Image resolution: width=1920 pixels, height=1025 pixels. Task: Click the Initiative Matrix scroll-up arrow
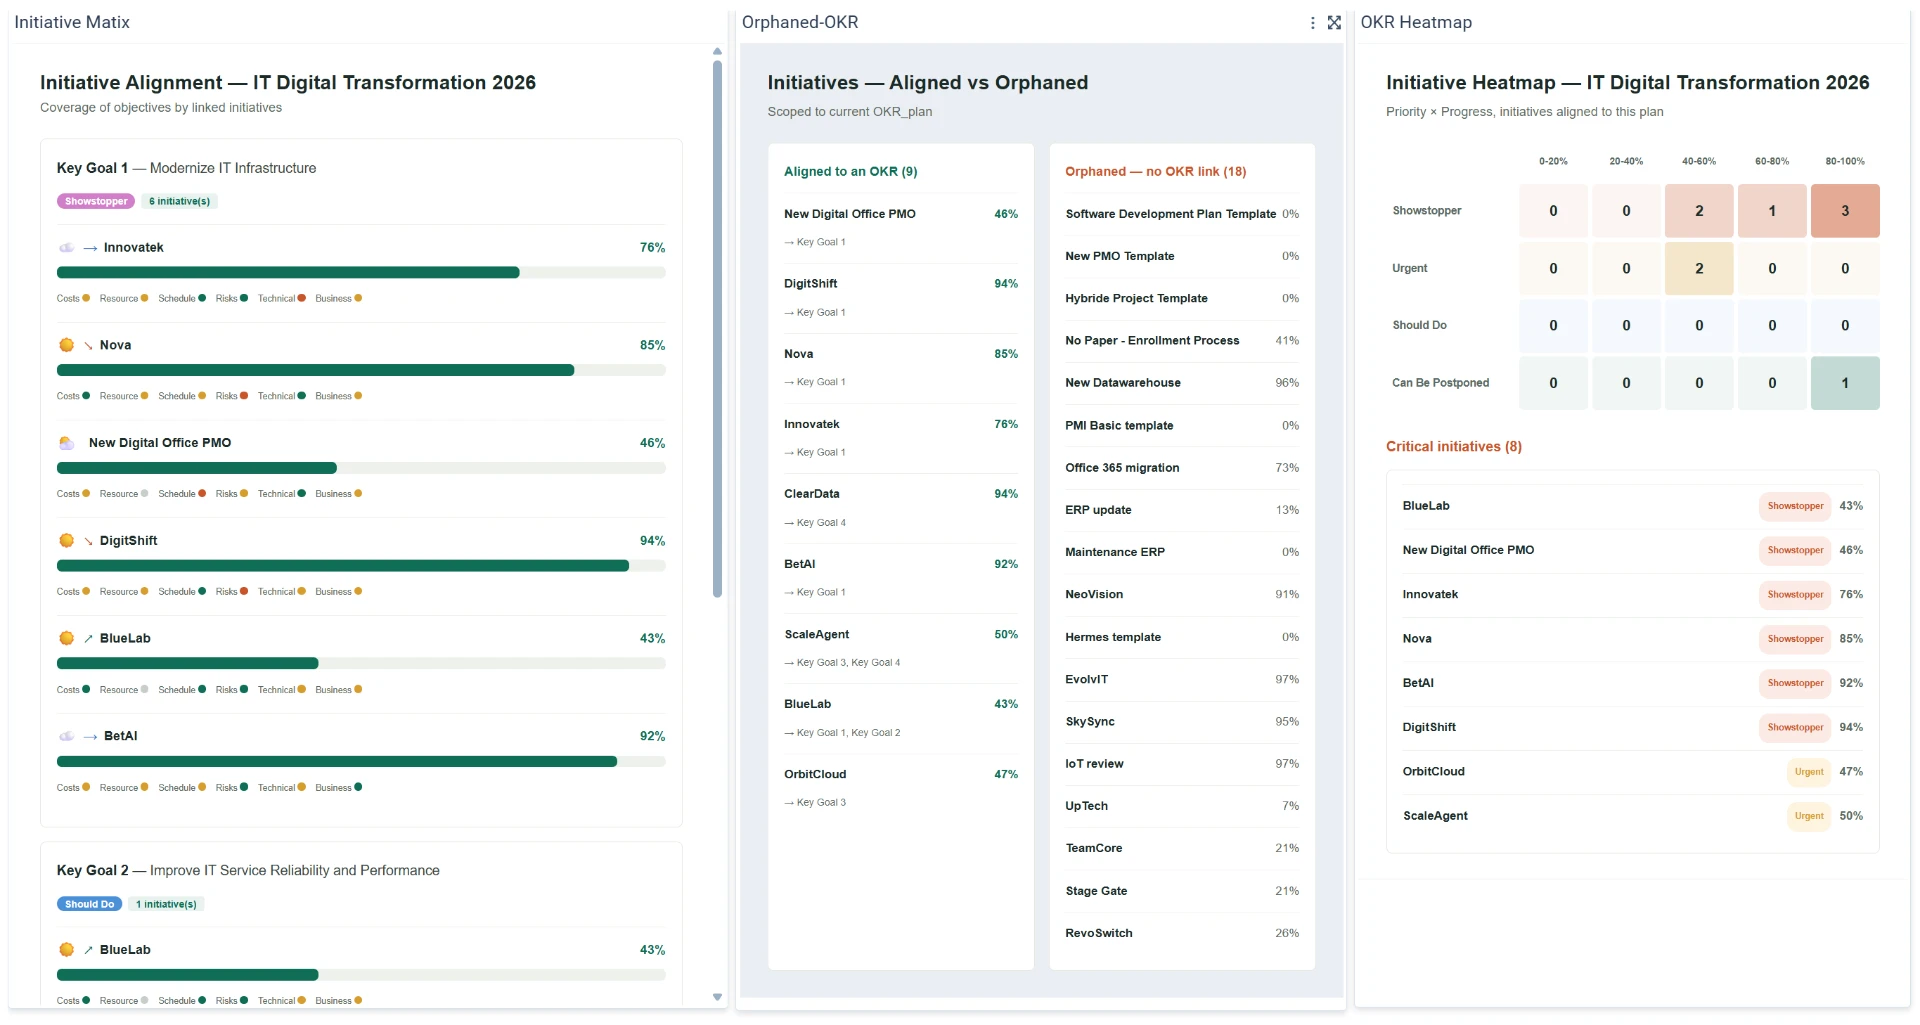click(x=717, y=51)
